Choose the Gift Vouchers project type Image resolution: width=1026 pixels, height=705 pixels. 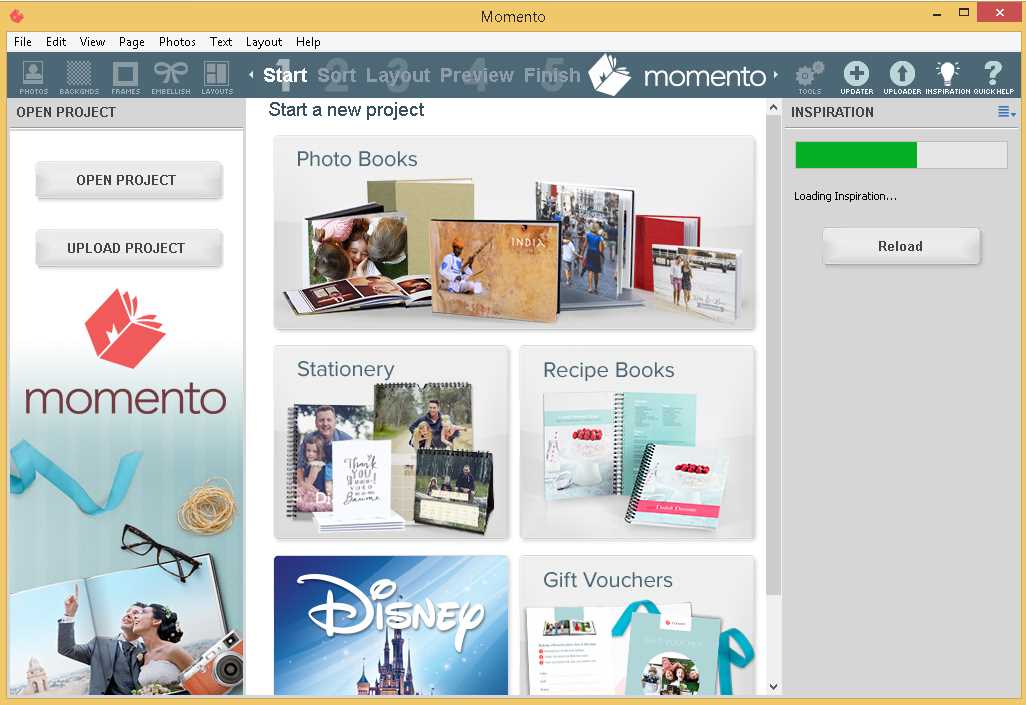(x=637, y=625)
